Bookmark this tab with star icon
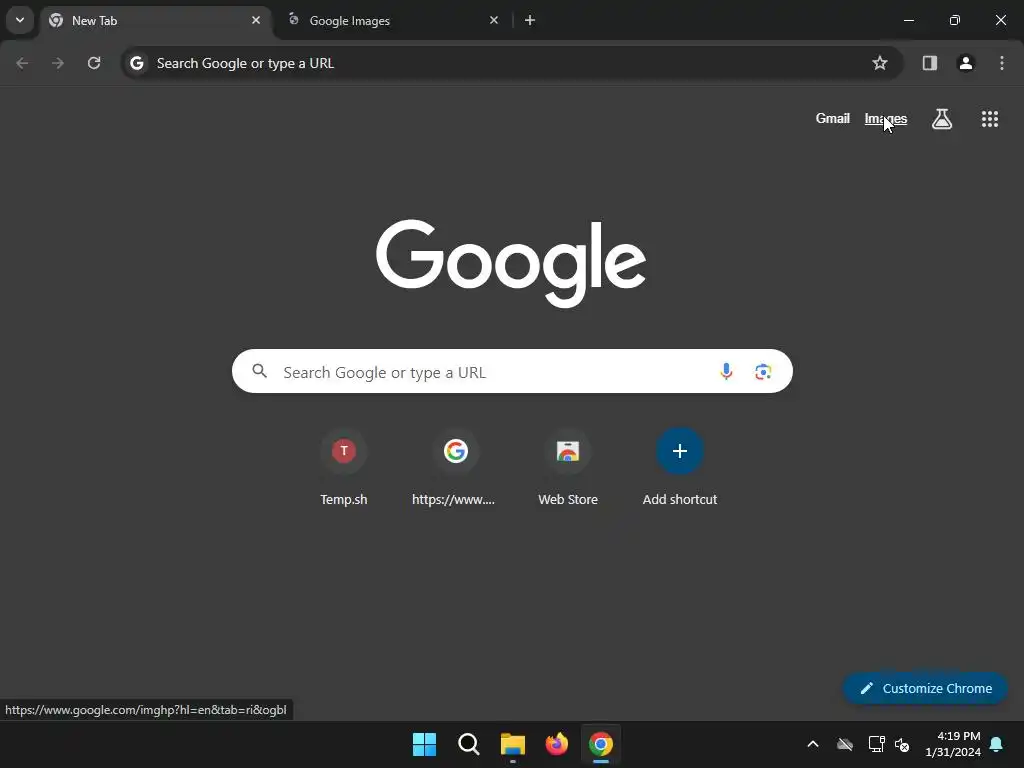1024x768 pixels. coord(880,63)
